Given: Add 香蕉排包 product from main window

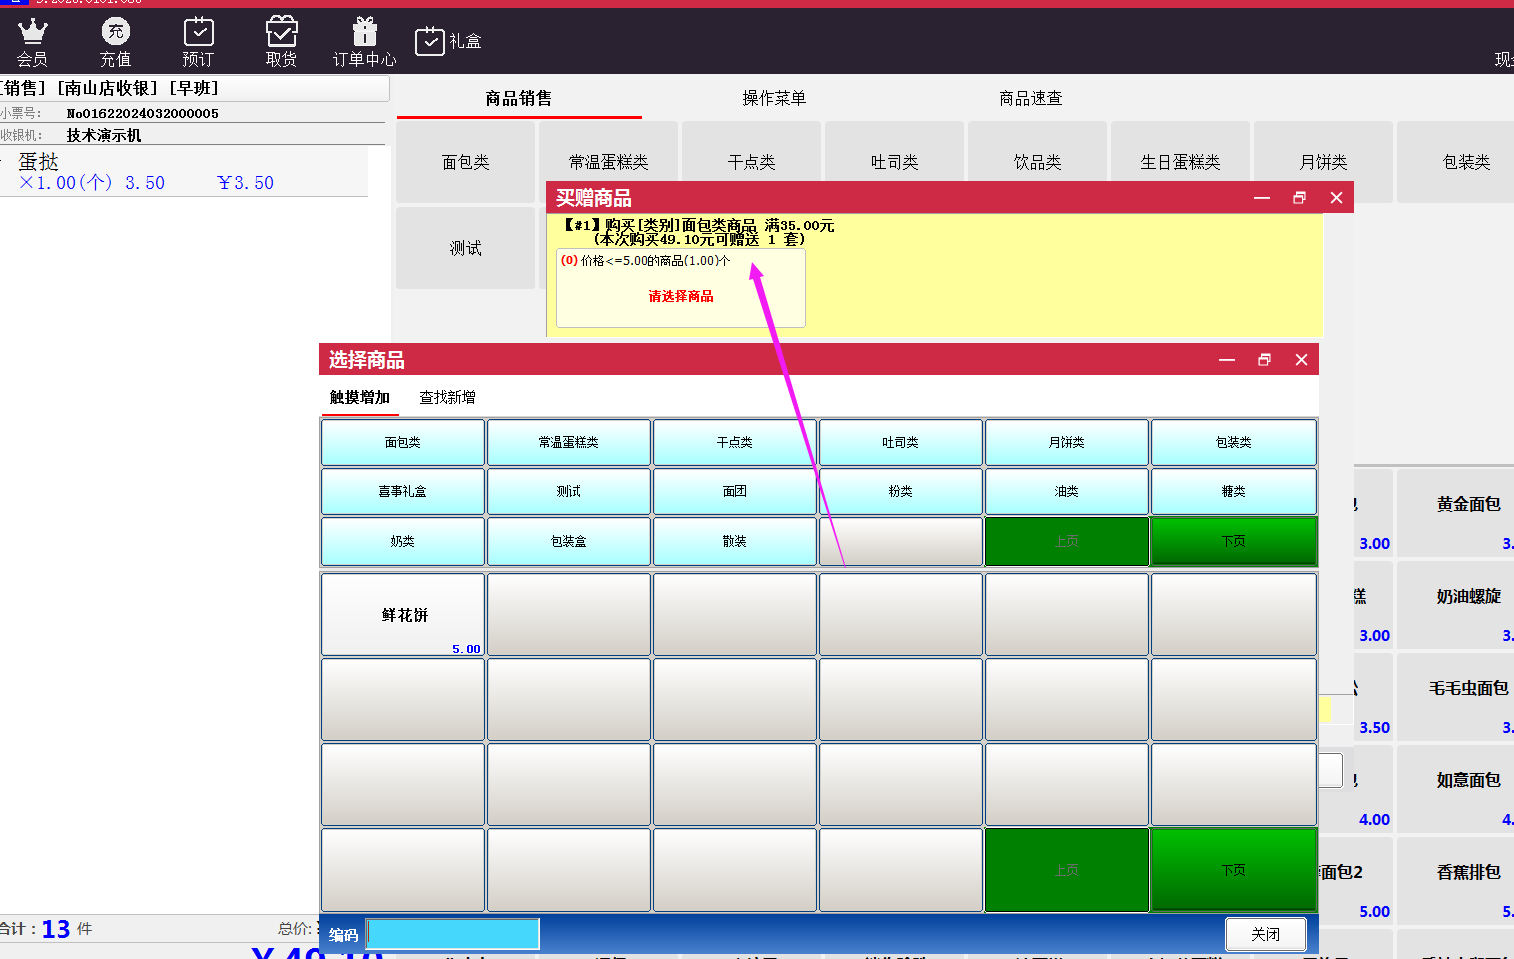Looking at the screenshot, I should (x=1457, y=880).
